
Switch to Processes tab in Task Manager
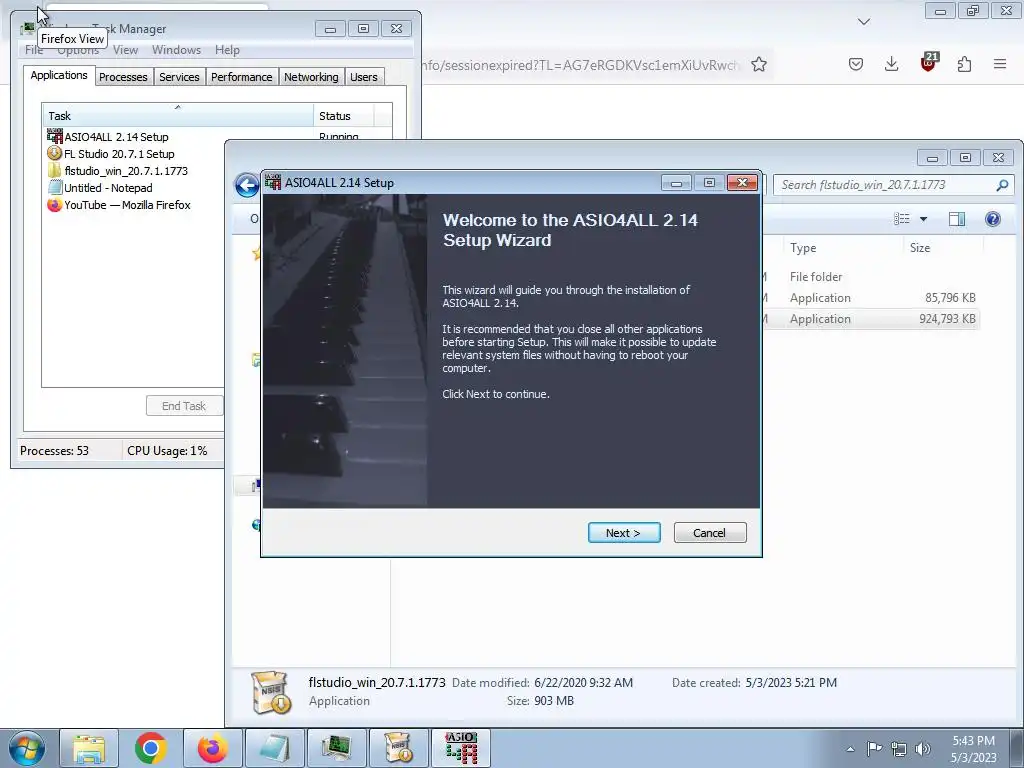pos(123,77)
